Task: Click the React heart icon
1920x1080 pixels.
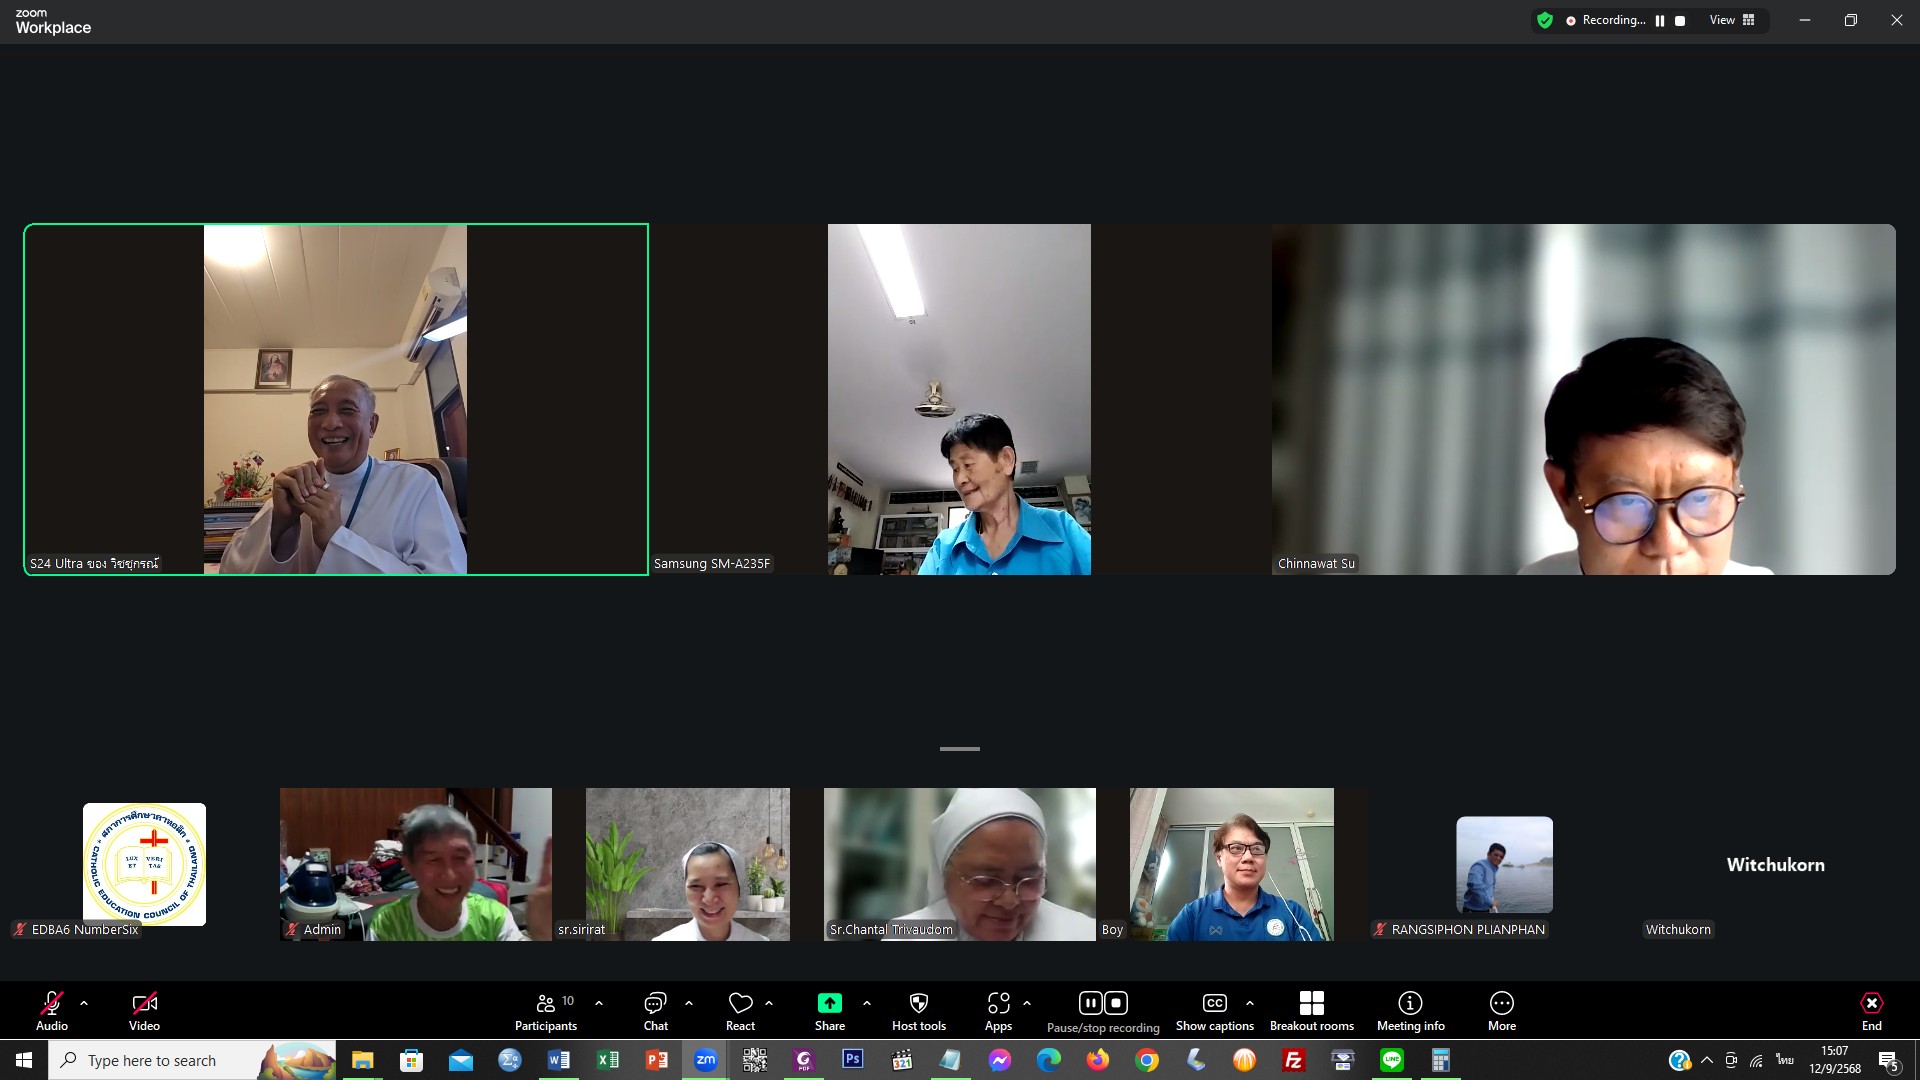Action: [x=740, y=1003]
